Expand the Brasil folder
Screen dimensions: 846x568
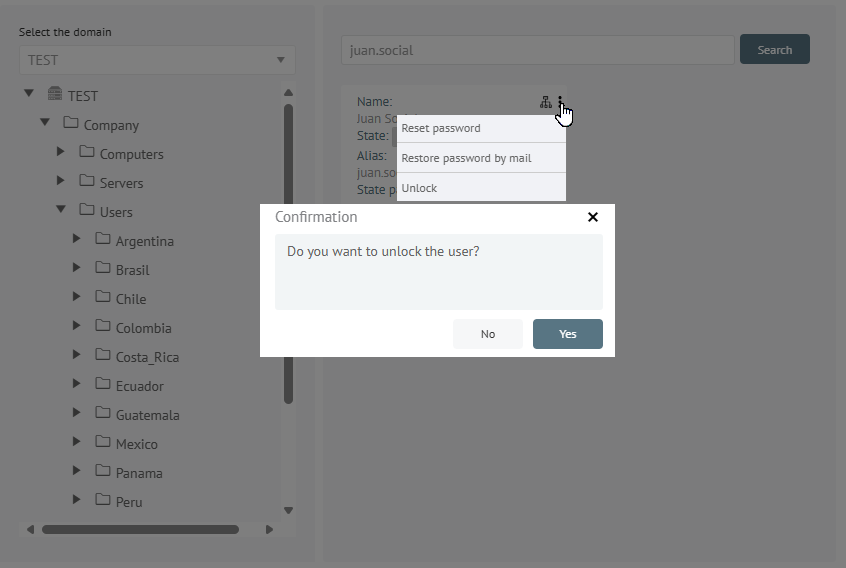(x=77, y=268)
